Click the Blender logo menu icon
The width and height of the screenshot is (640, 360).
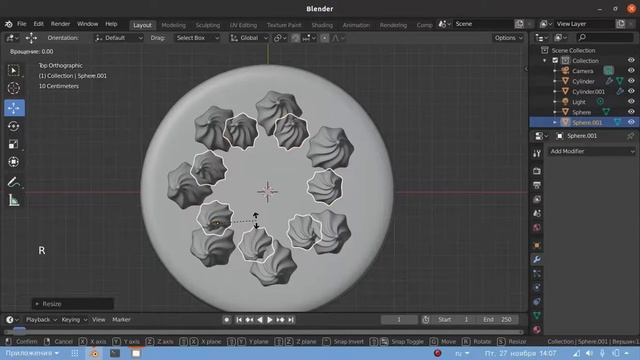pos(8,24)
